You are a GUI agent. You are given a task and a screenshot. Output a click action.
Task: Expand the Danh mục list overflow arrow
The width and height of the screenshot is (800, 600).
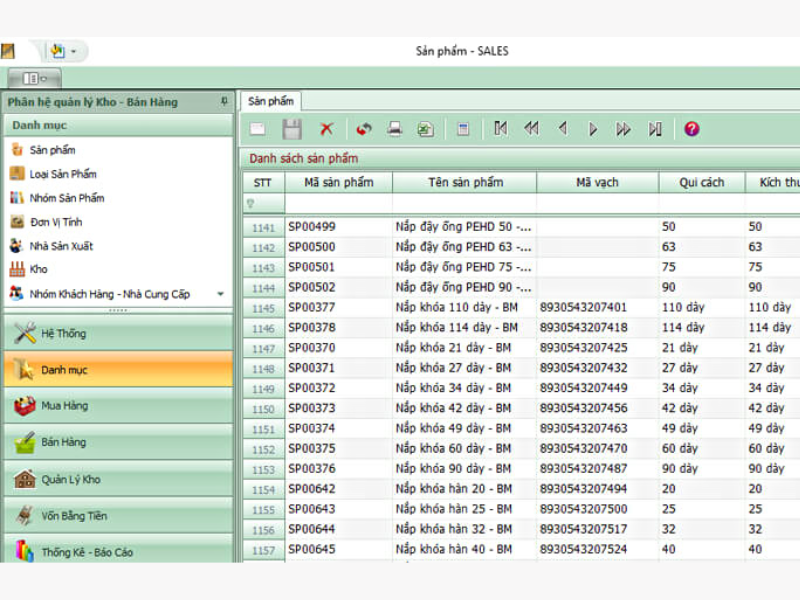[x=220, y=294]
